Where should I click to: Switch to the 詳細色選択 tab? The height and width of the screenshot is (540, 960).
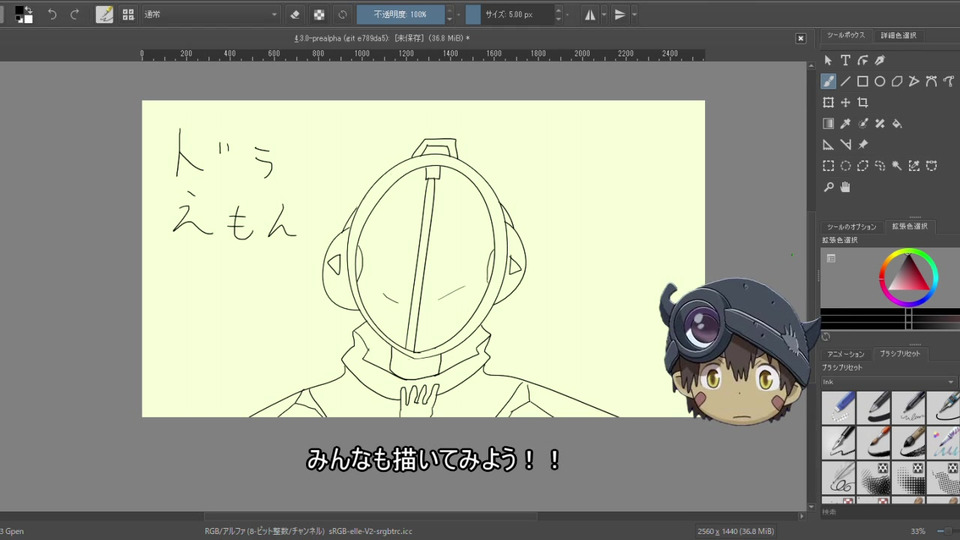coord(898,36)
